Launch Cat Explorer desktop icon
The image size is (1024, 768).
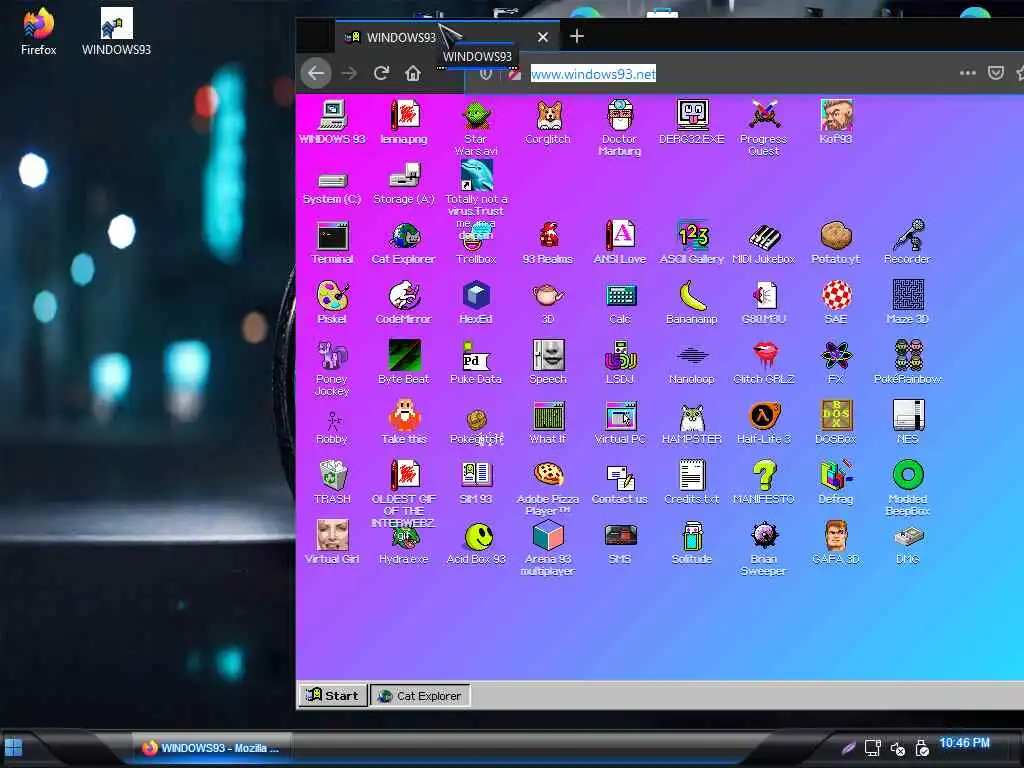(x=404, y=236)
